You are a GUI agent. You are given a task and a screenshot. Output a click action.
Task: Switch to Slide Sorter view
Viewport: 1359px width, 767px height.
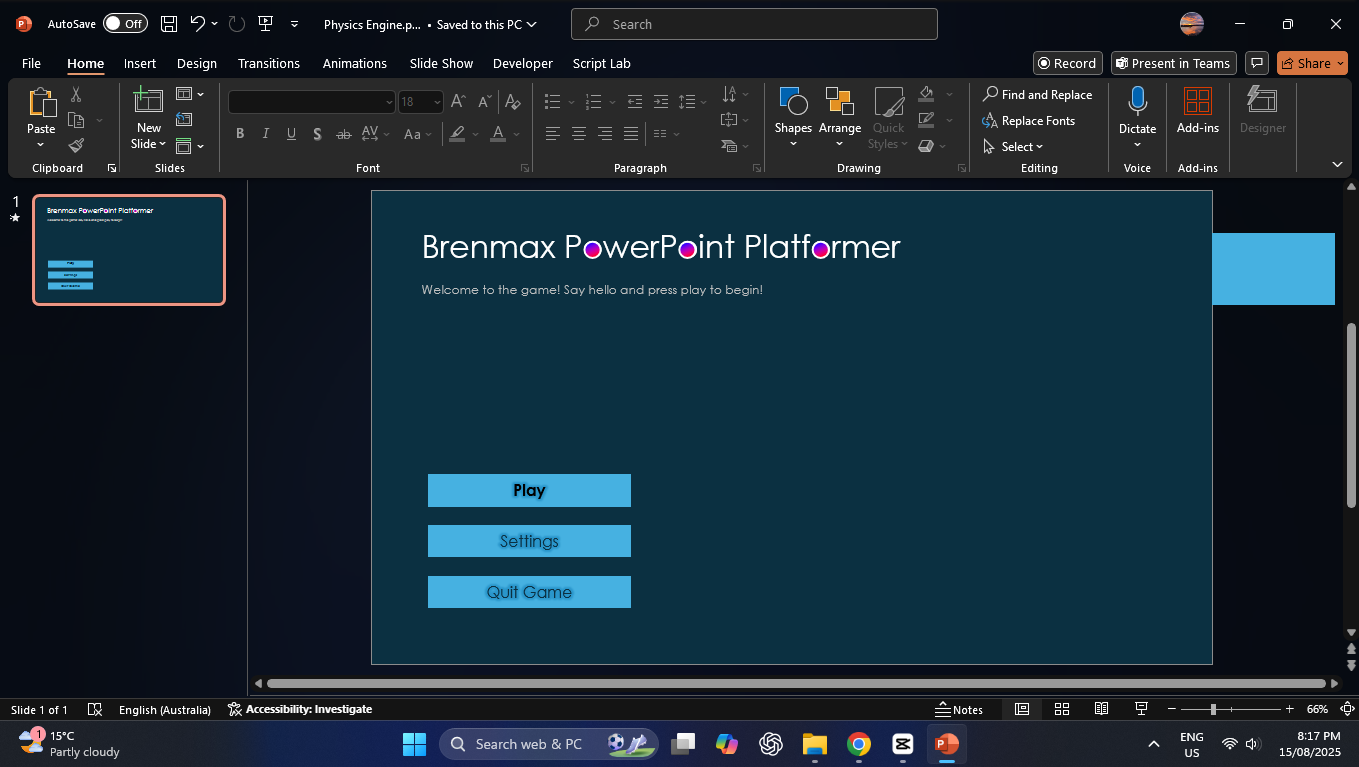tap(1062, 709)
